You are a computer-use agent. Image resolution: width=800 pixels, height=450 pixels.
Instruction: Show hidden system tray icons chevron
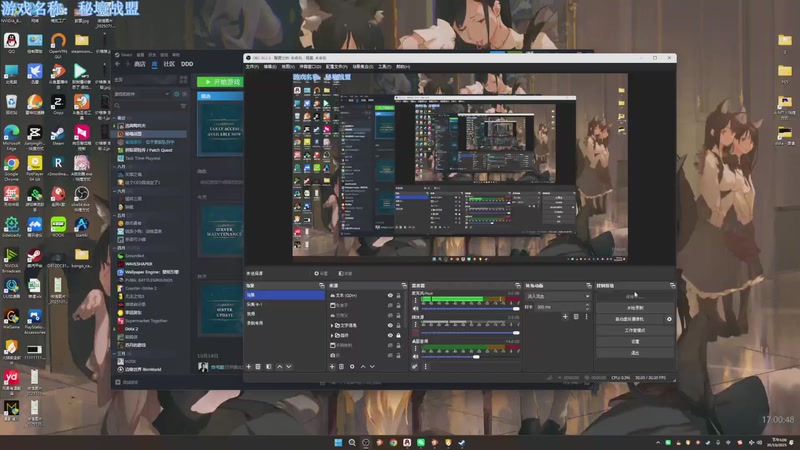coord(658,442)
